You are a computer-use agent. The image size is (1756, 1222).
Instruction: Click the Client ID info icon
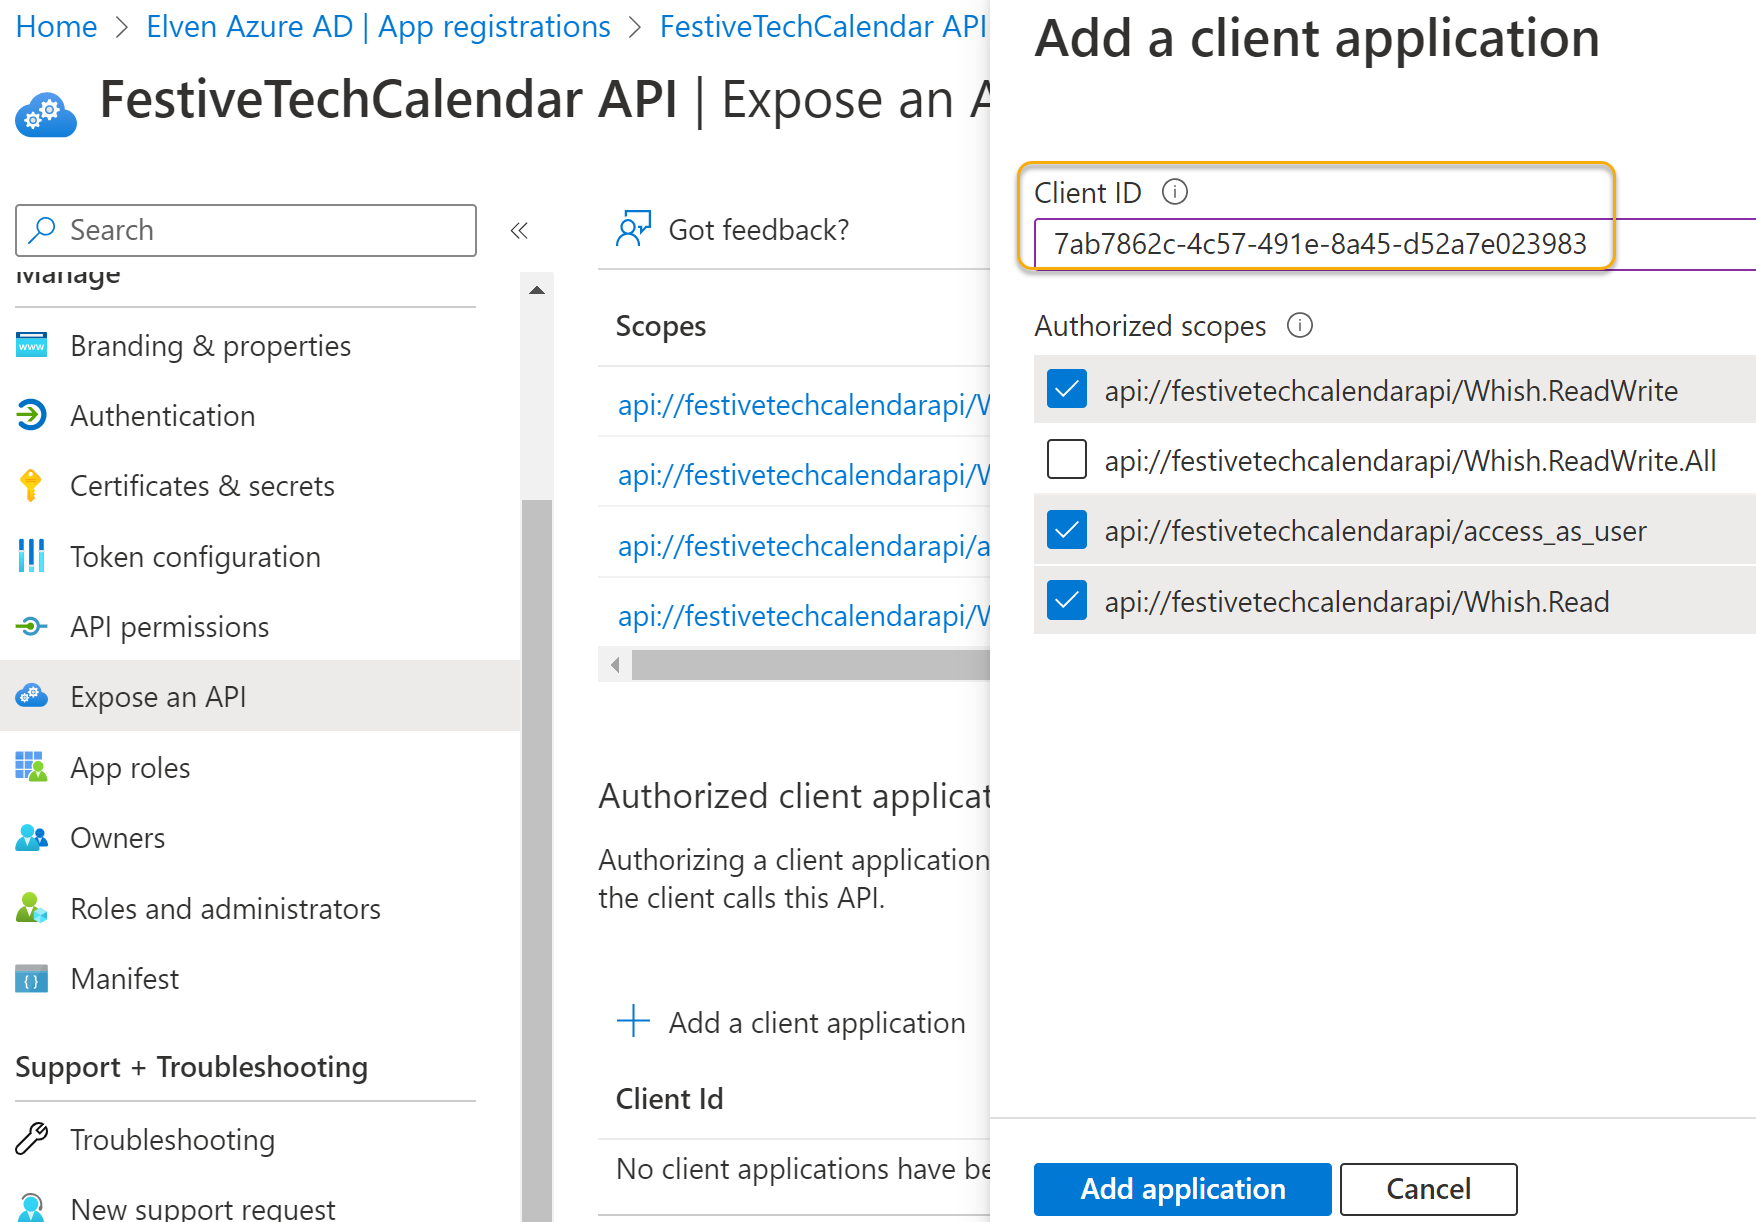pyautogui.click(x=1175, y=192)
